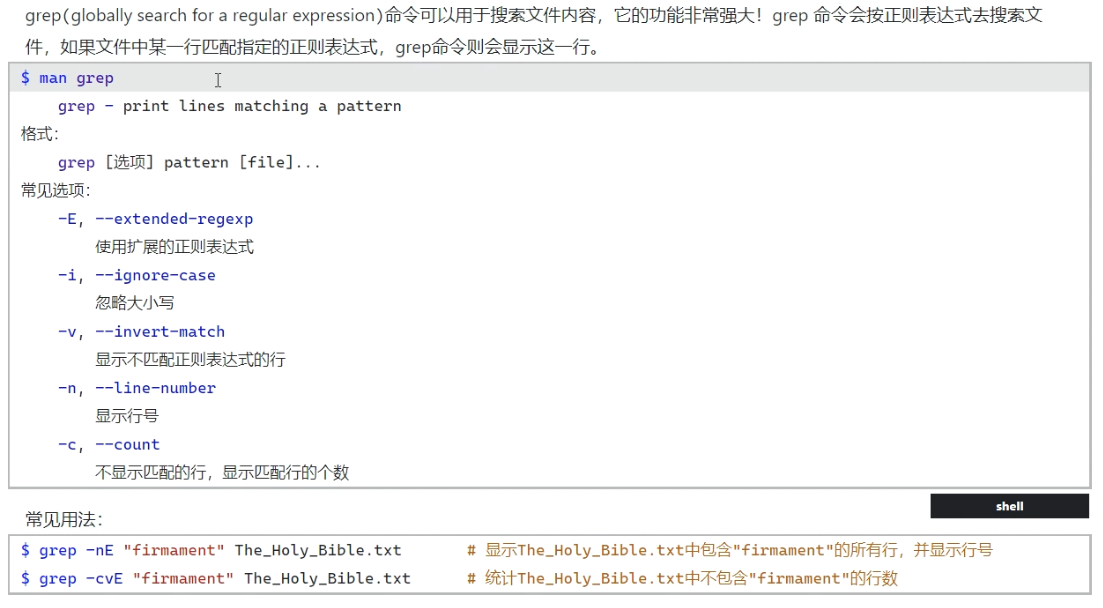Click the --ignore-case option text

[x=155, y=275]
